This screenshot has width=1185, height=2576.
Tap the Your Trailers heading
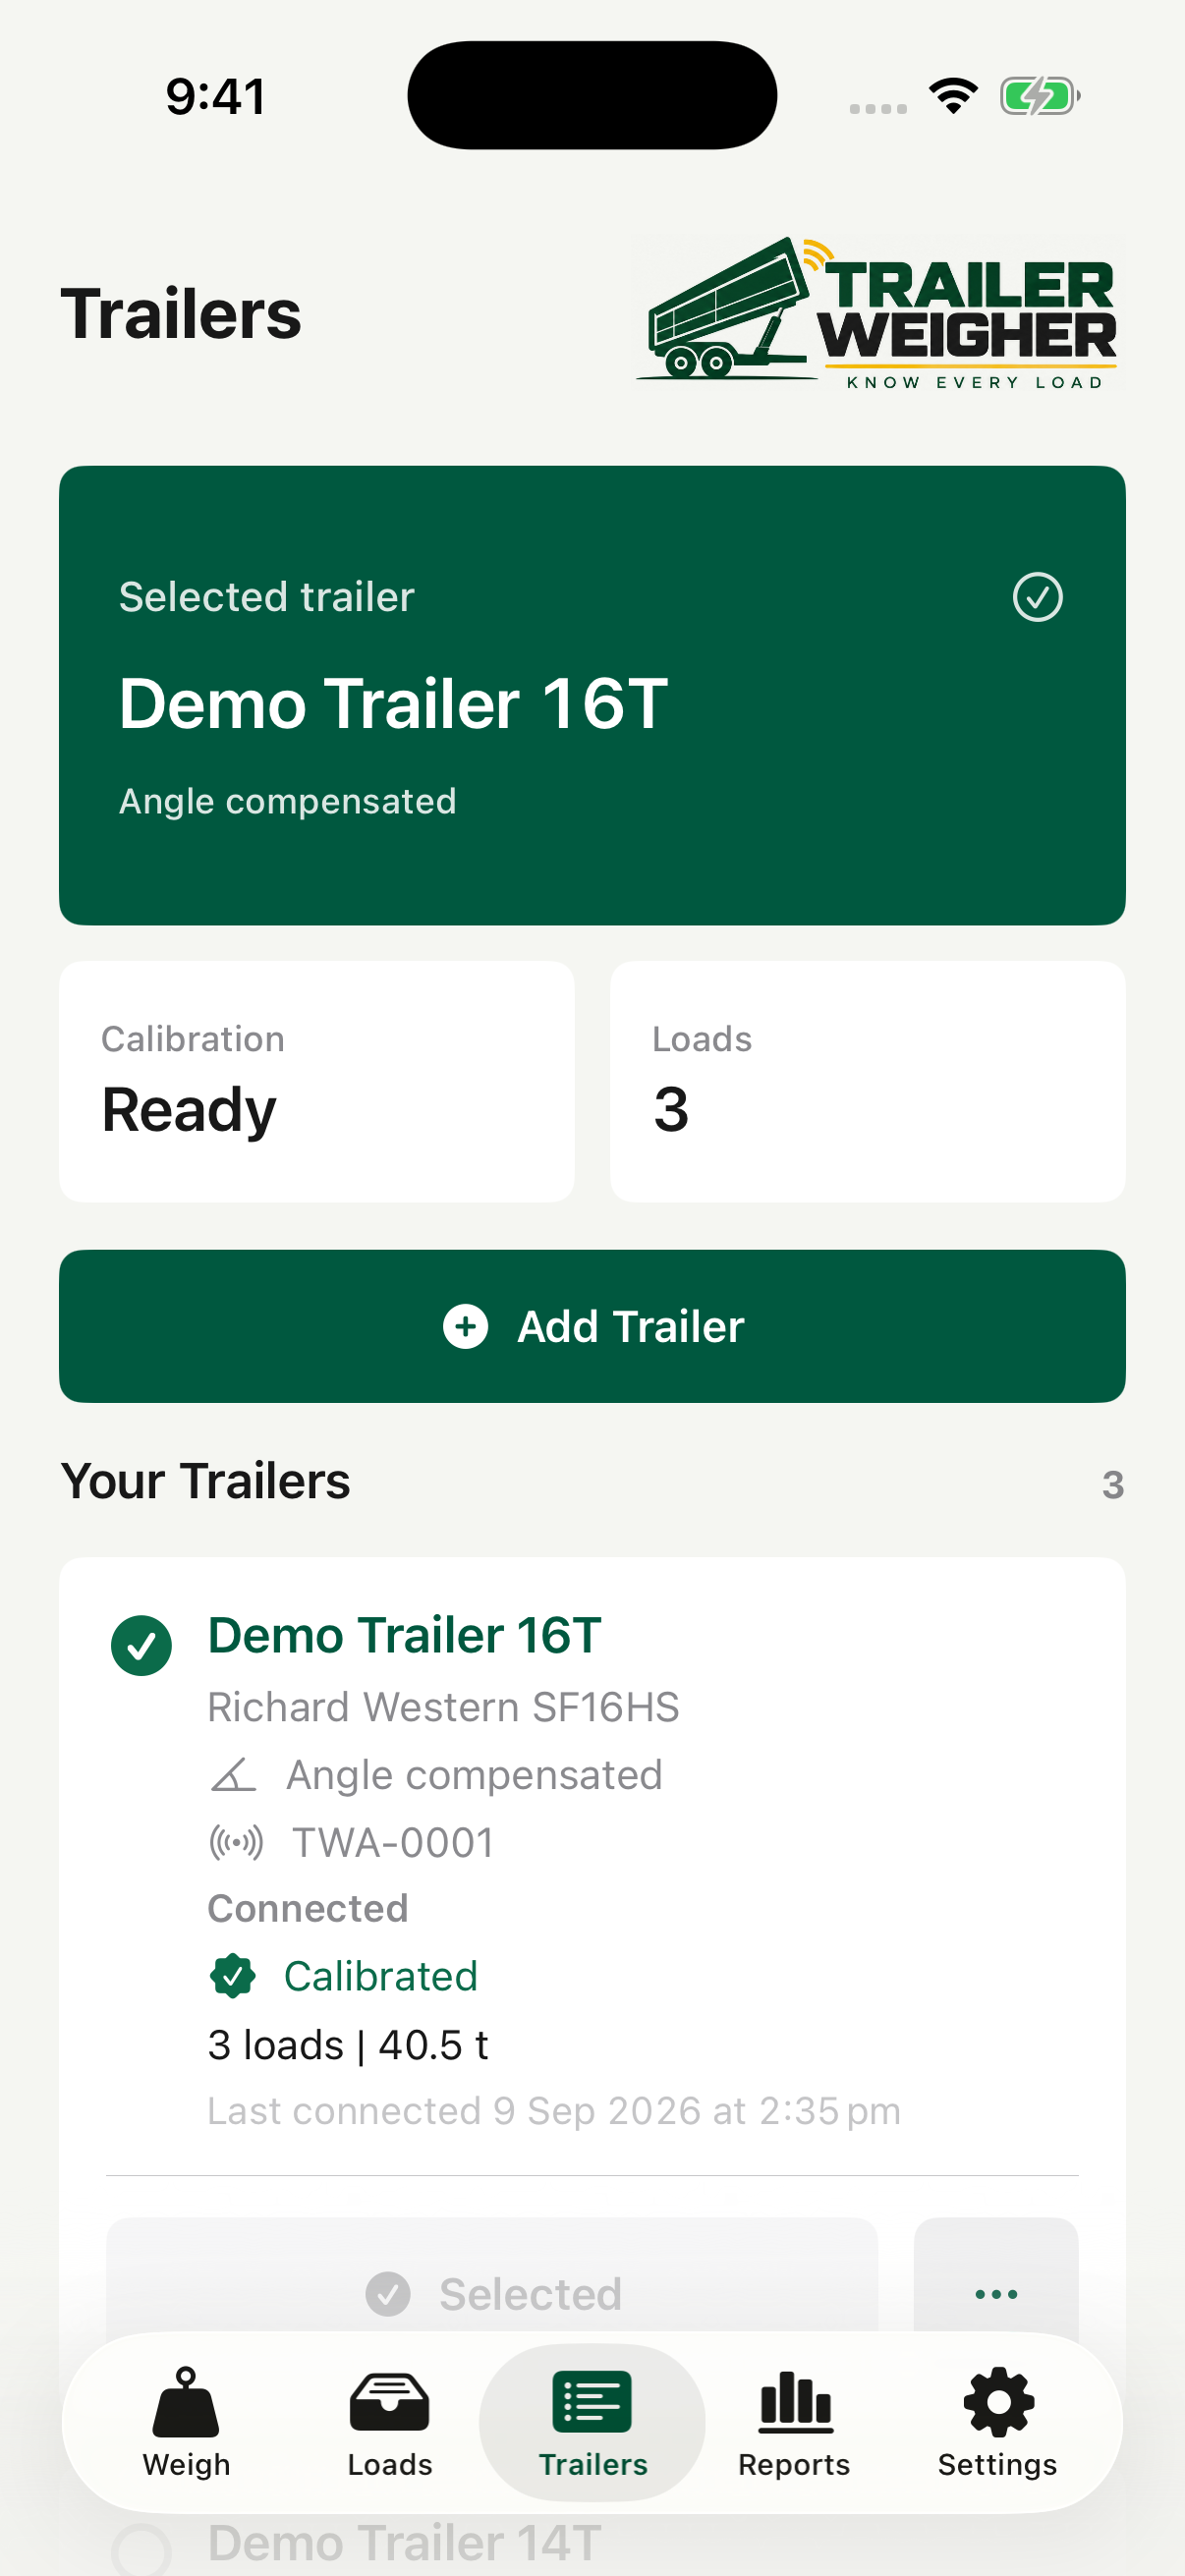pos(205,1481)
